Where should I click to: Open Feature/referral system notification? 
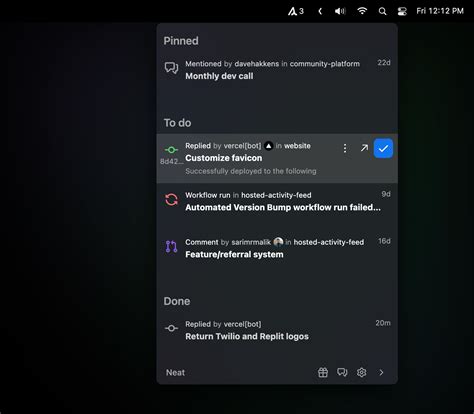[277, 249]
